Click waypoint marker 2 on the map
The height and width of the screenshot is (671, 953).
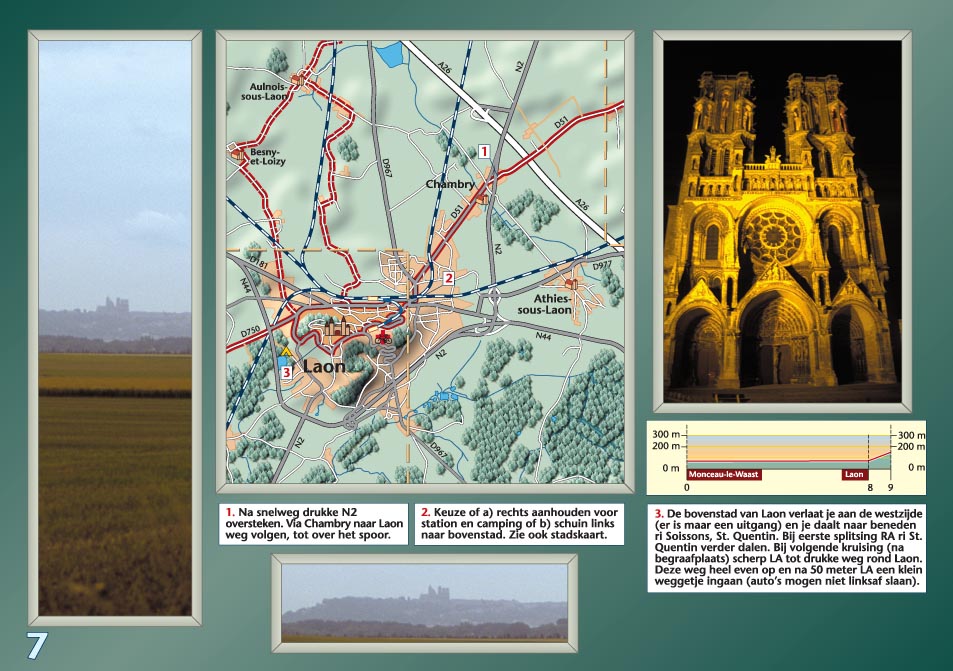[x=449, y=278]
